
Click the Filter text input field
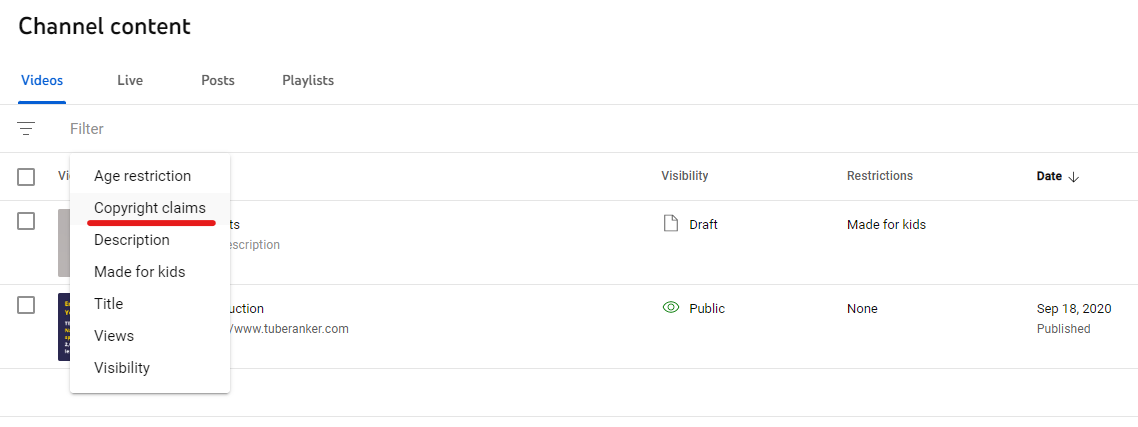(x=581, y=129)
